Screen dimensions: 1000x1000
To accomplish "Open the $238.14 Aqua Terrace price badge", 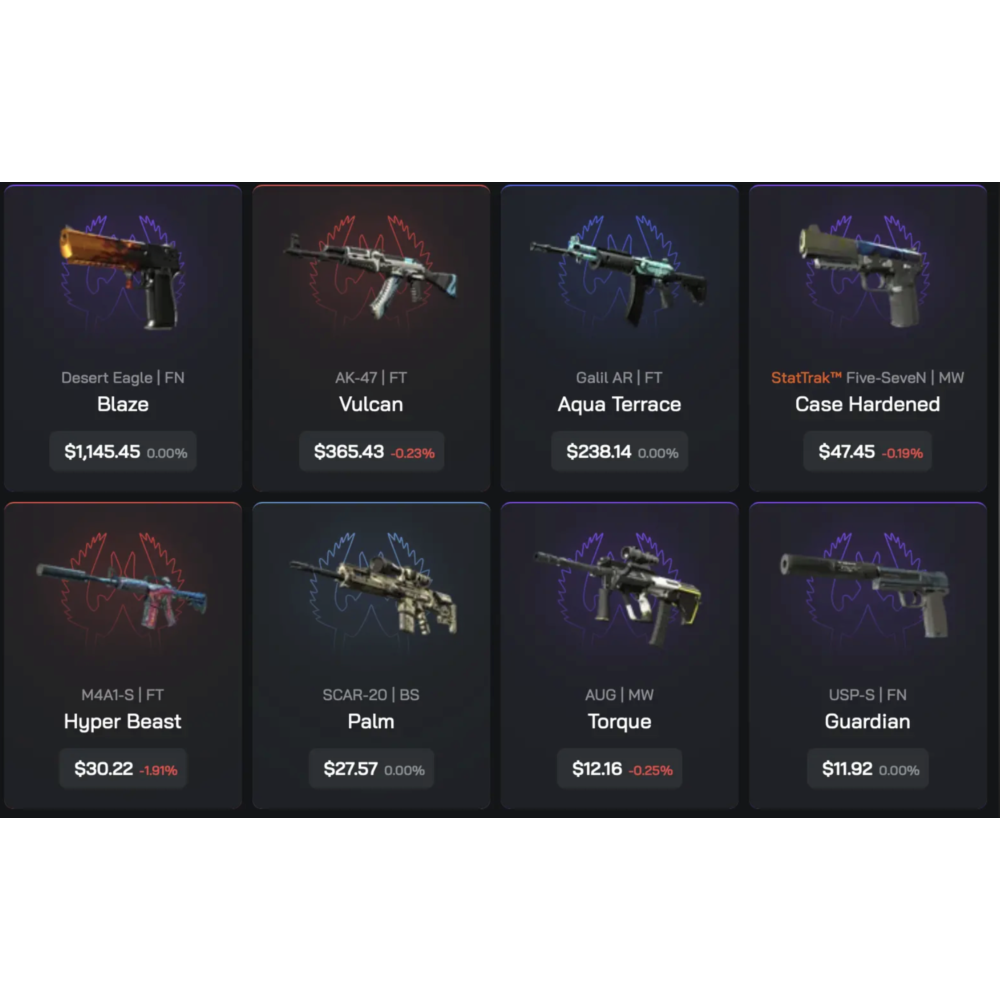I will point(619,452).
